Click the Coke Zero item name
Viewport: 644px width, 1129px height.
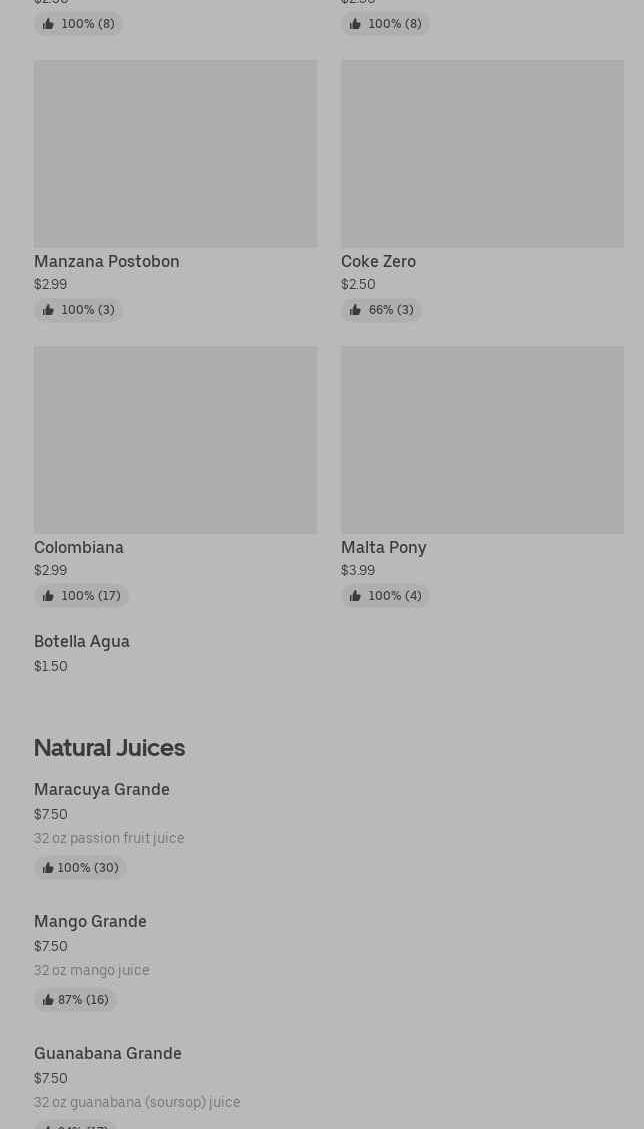[378, 262]
